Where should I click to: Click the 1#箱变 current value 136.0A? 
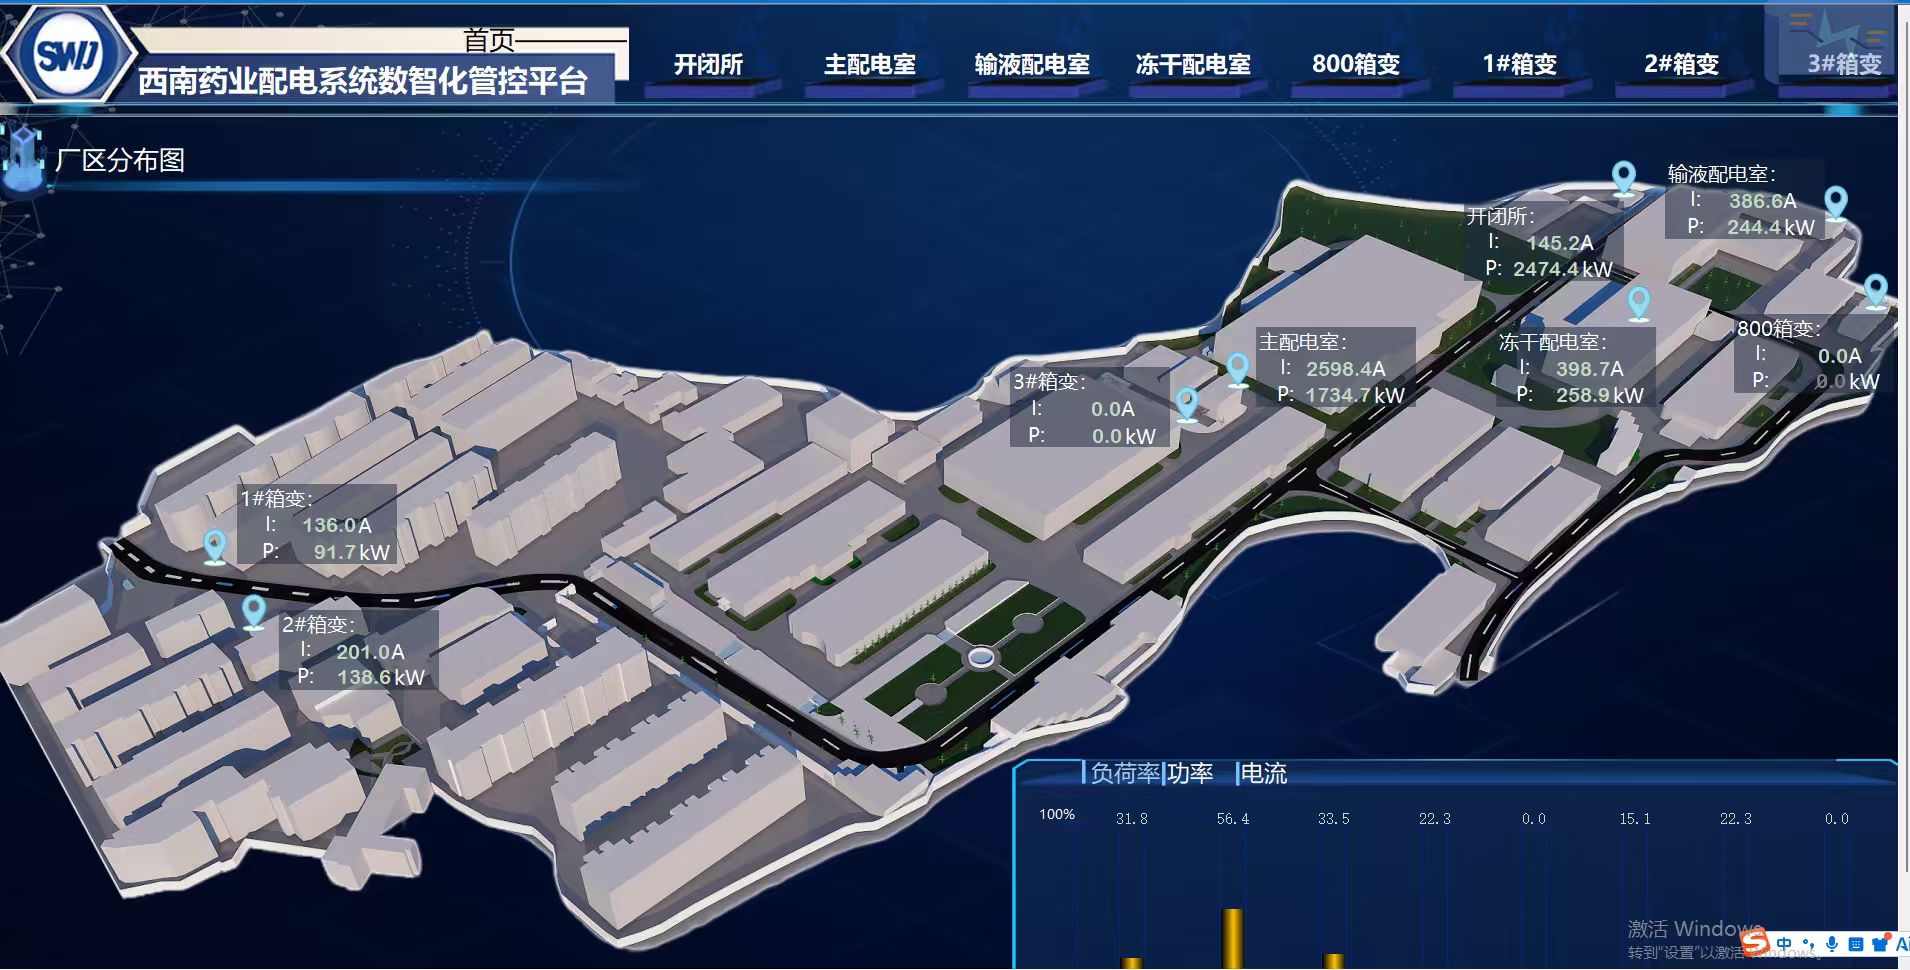point(337,525)
